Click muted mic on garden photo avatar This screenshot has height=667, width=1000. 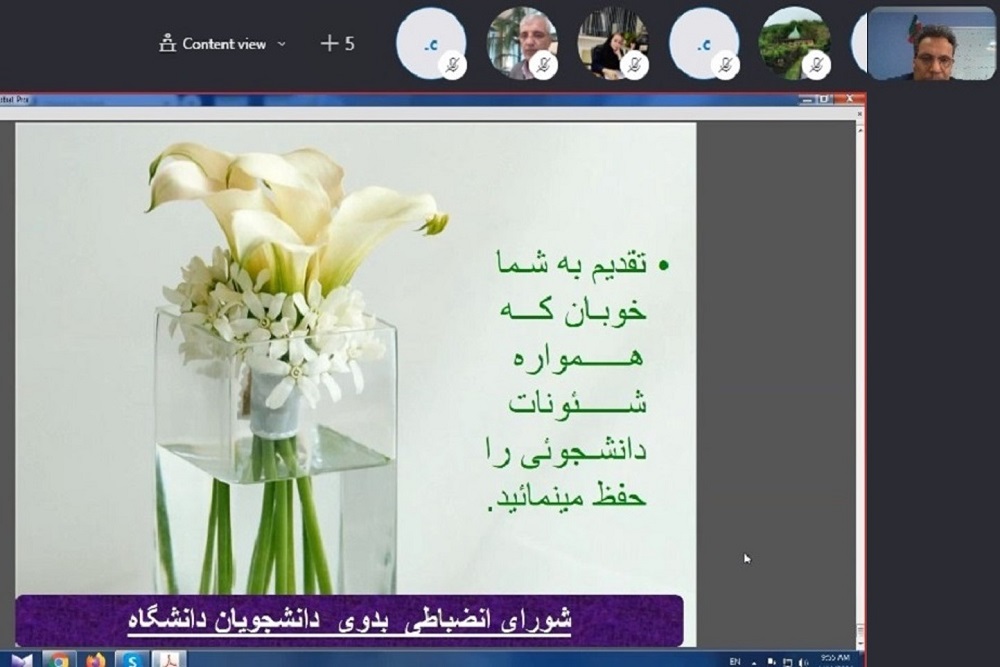(x=816, y=66)
